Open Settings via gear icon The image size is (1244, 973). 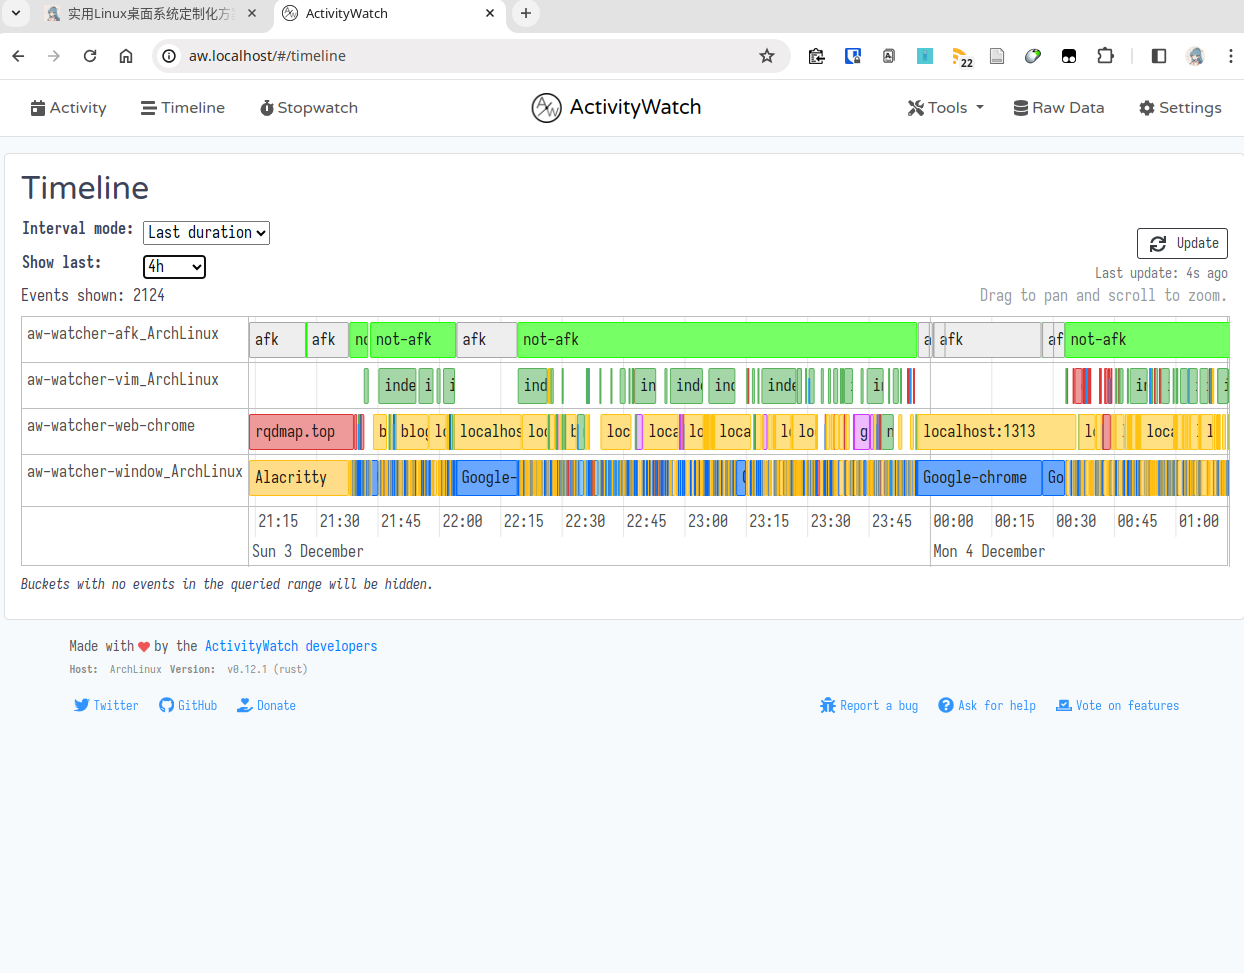coord(1147,108)
